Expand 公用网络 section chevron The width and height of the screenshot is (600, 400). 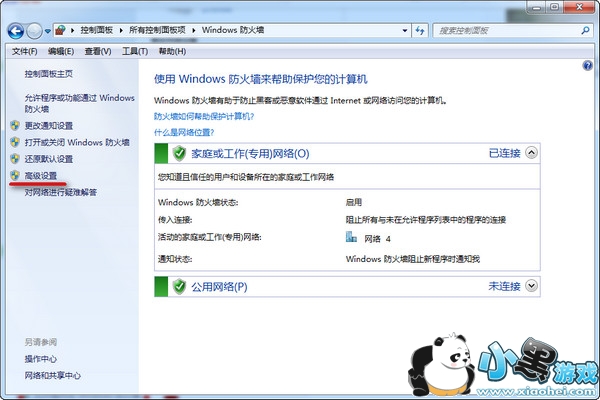pos(531,286)
